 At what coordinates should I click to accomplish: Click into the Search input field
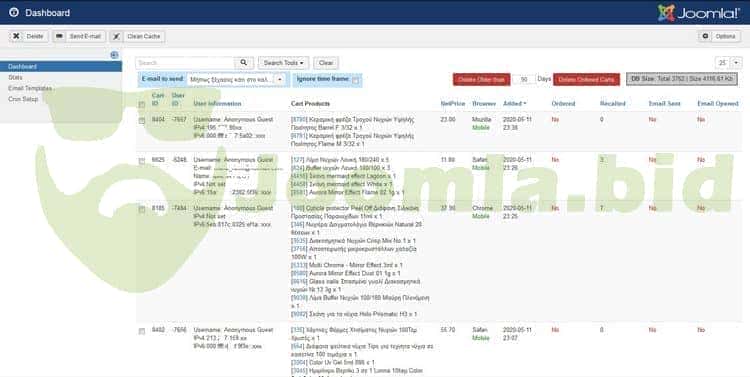pyautogui.click(x=185, y=63)
